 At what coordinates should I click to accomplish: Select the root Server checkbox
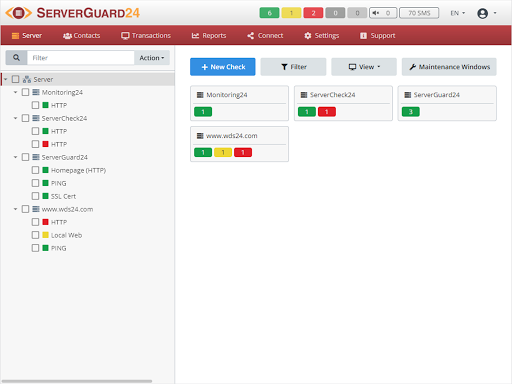tap(15, 79)
